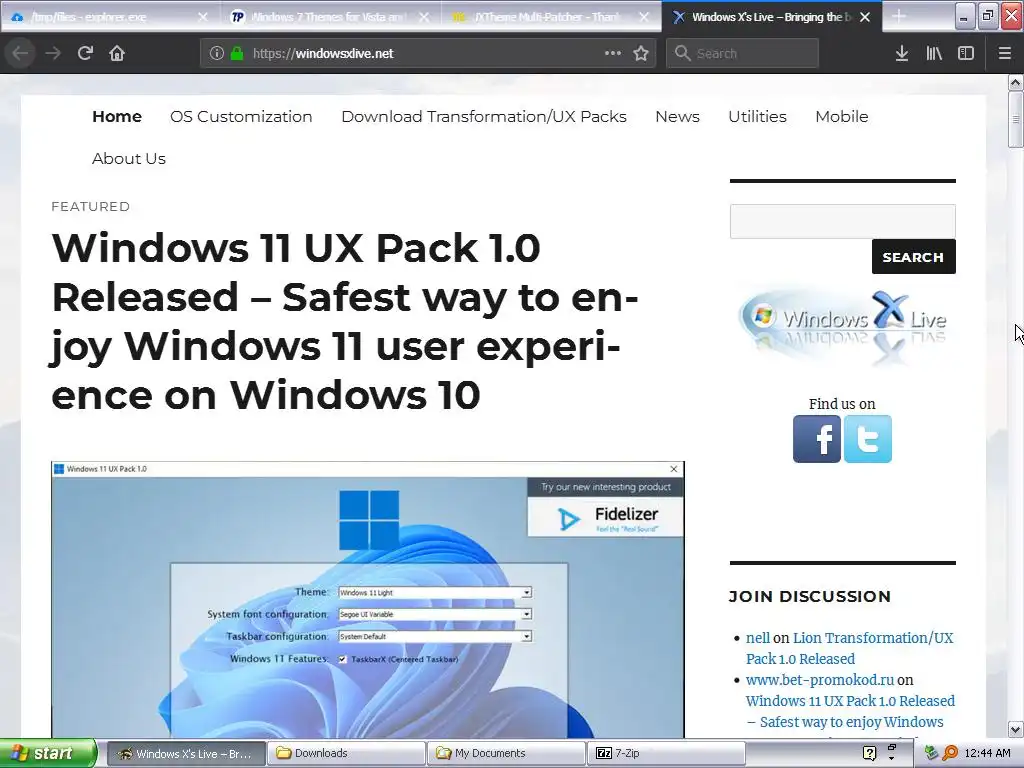
Task: Open a new tab with plus button
Action: pos(899,16)
